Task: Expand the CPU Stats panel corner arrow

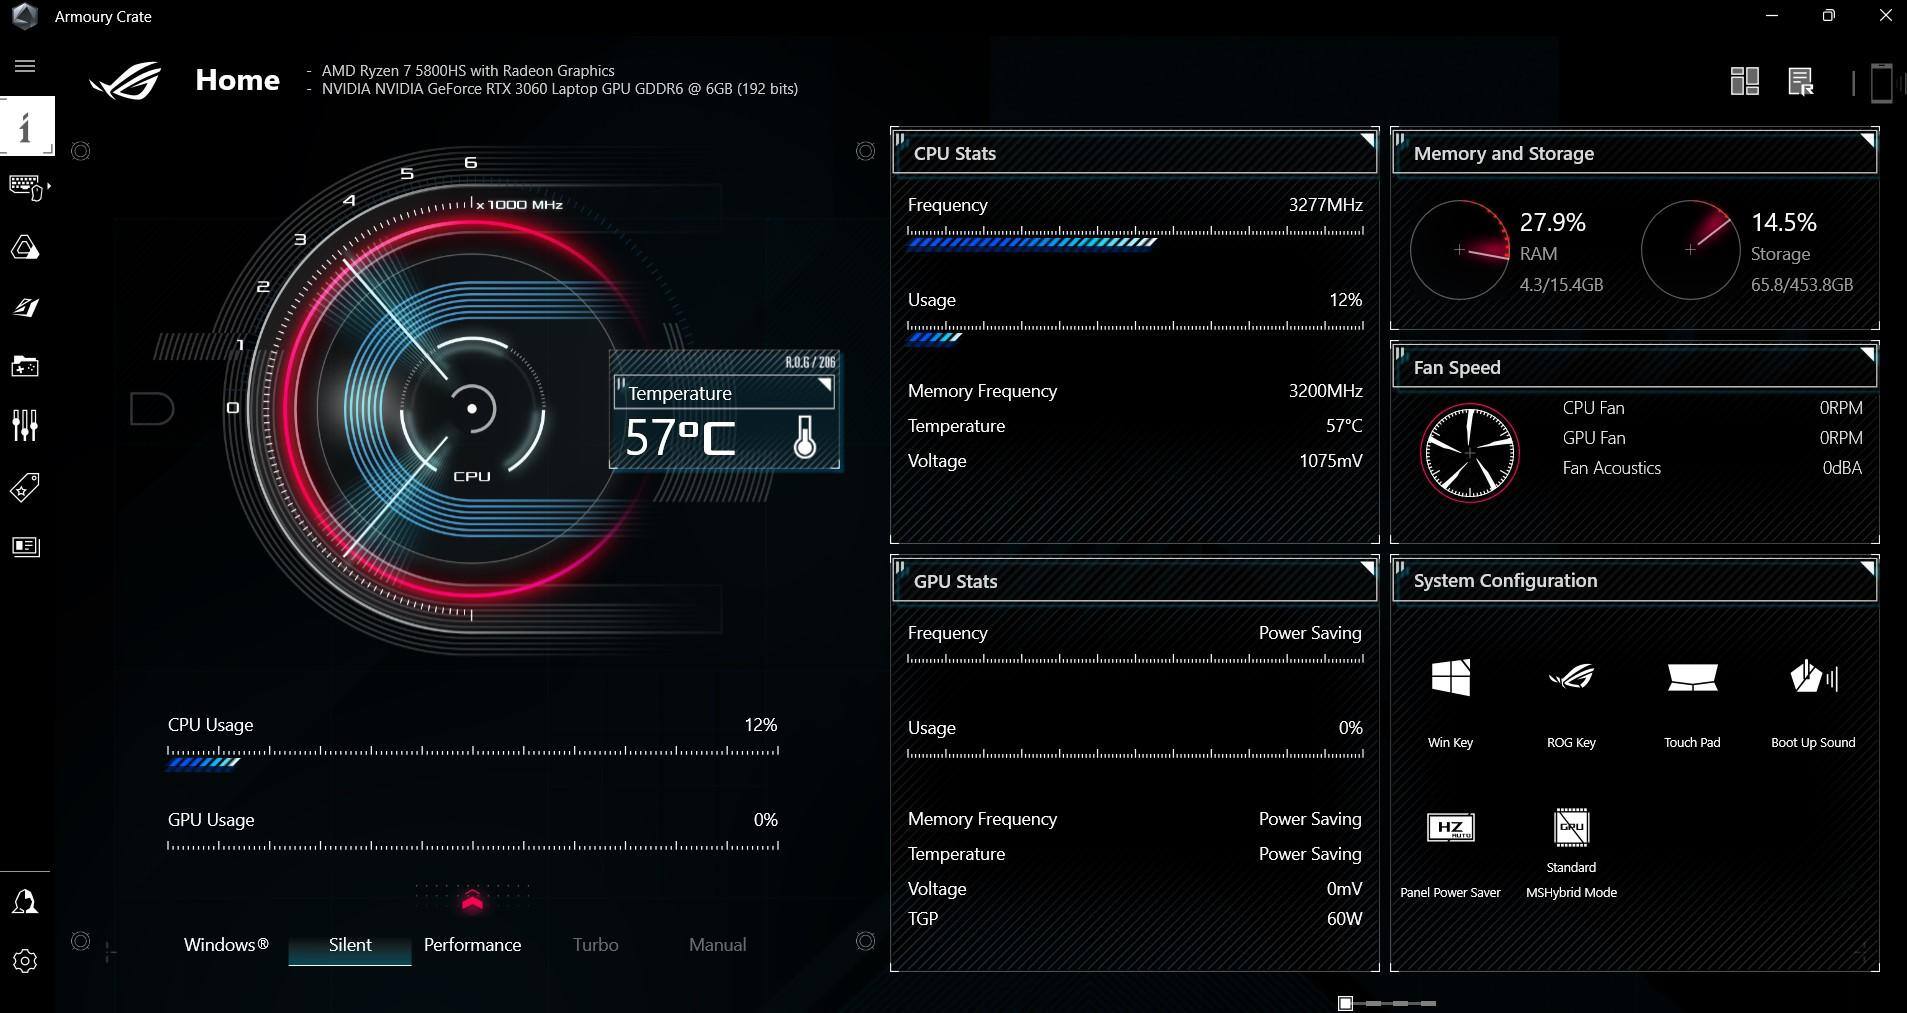Action: point(1367,140)
